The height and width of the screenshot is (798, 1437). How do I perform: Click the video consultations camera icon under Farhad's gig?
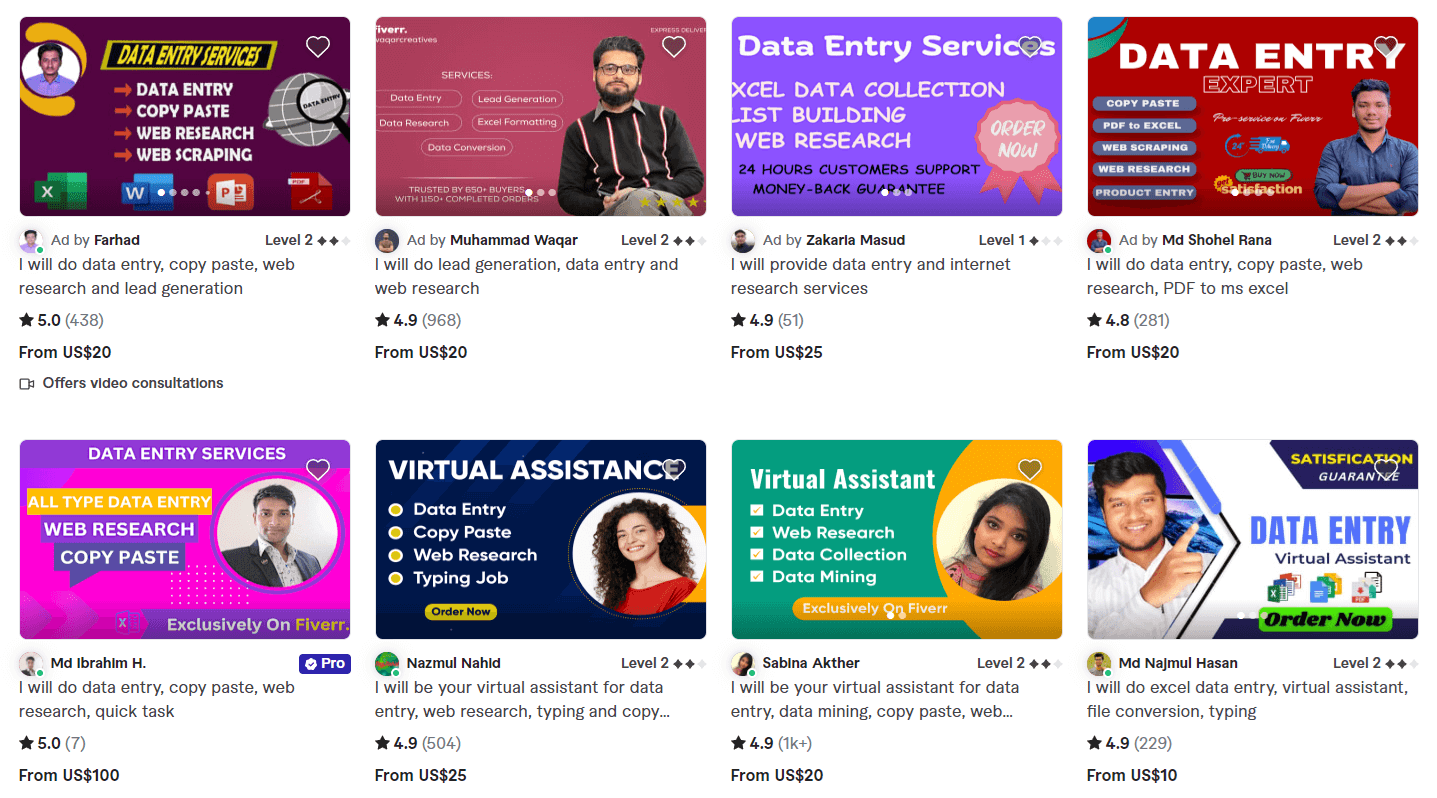pos(26,383)
